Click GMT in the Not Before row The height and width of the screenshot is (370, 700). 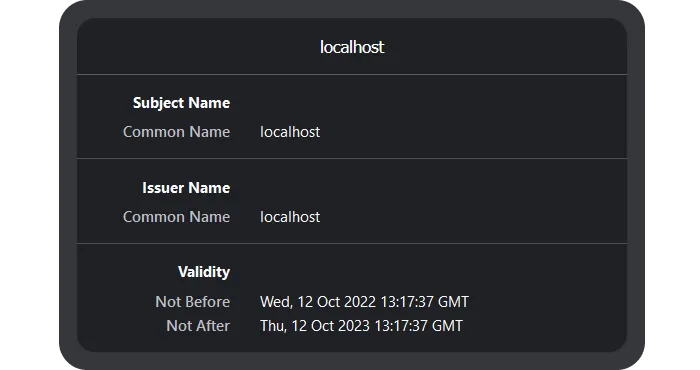coord(453,302)
